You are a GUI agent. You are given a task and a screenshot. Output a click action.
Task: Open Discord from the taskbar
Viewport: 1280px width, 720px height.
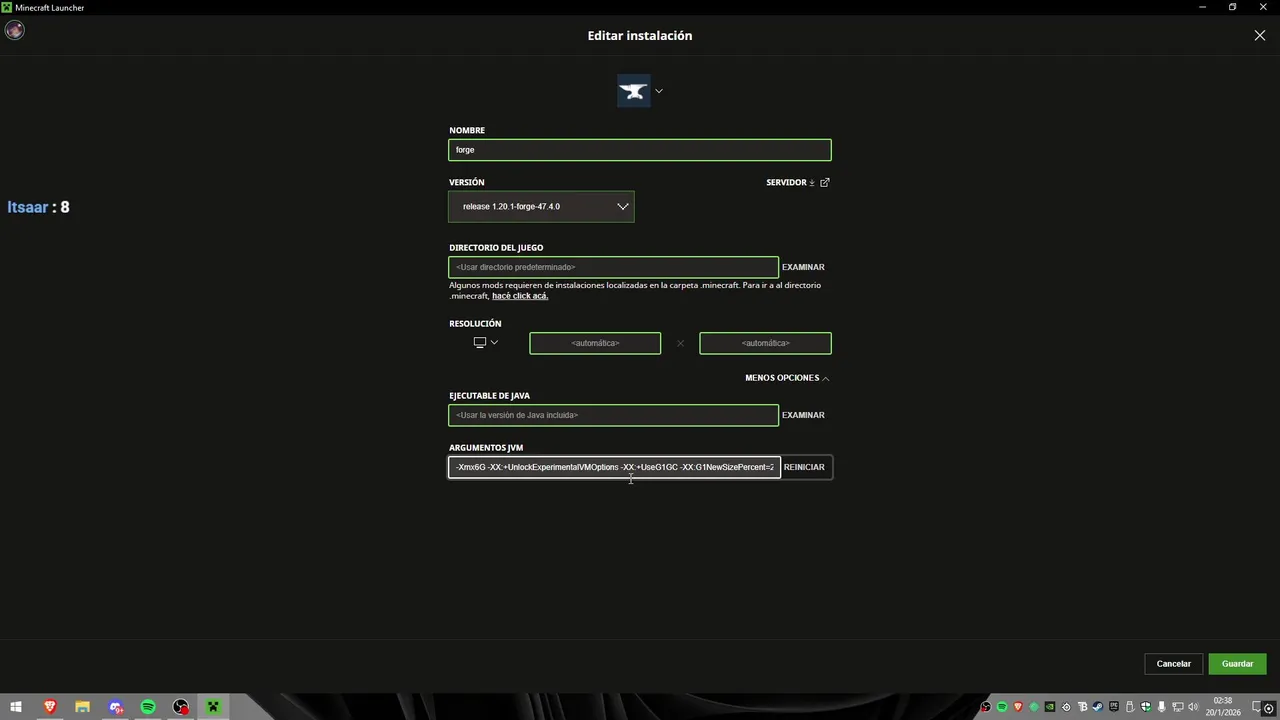(x=116, y=707)
